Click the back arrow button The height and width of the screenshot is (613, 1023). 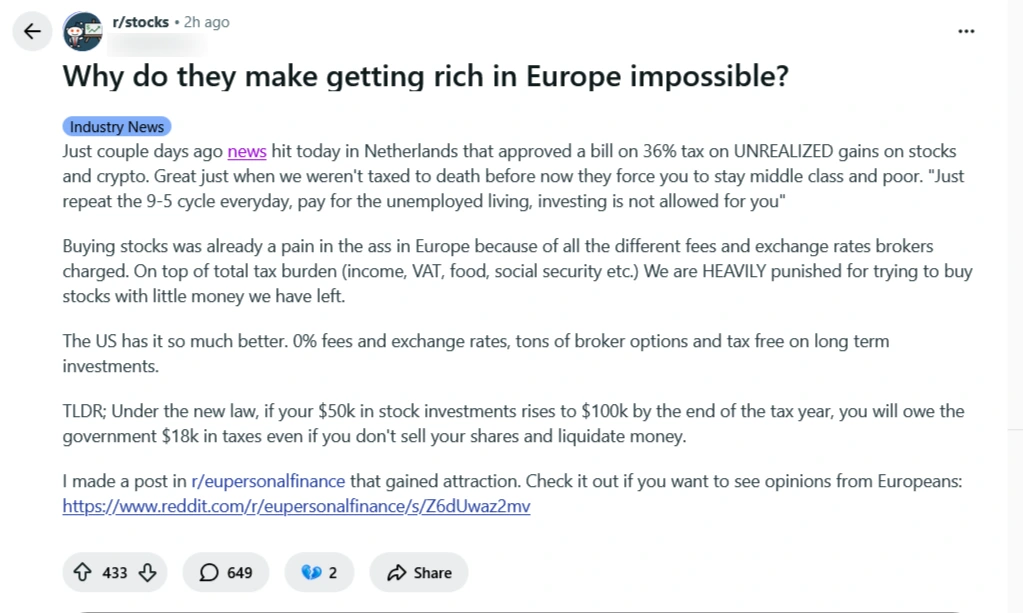click(32, 31)
